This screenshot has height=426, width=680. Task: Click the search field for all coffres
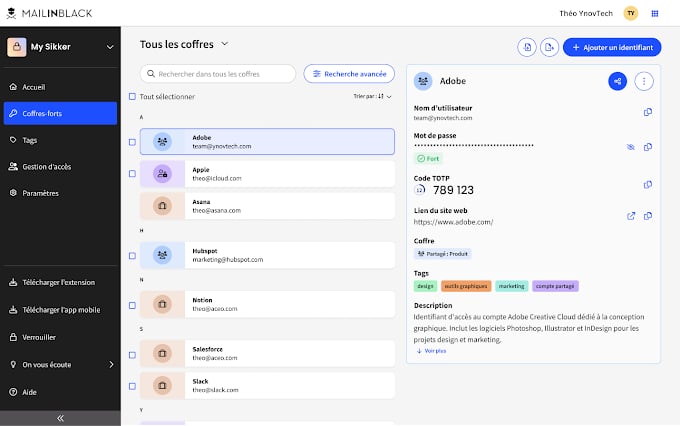pyautogui.click(x=218, y=74)
